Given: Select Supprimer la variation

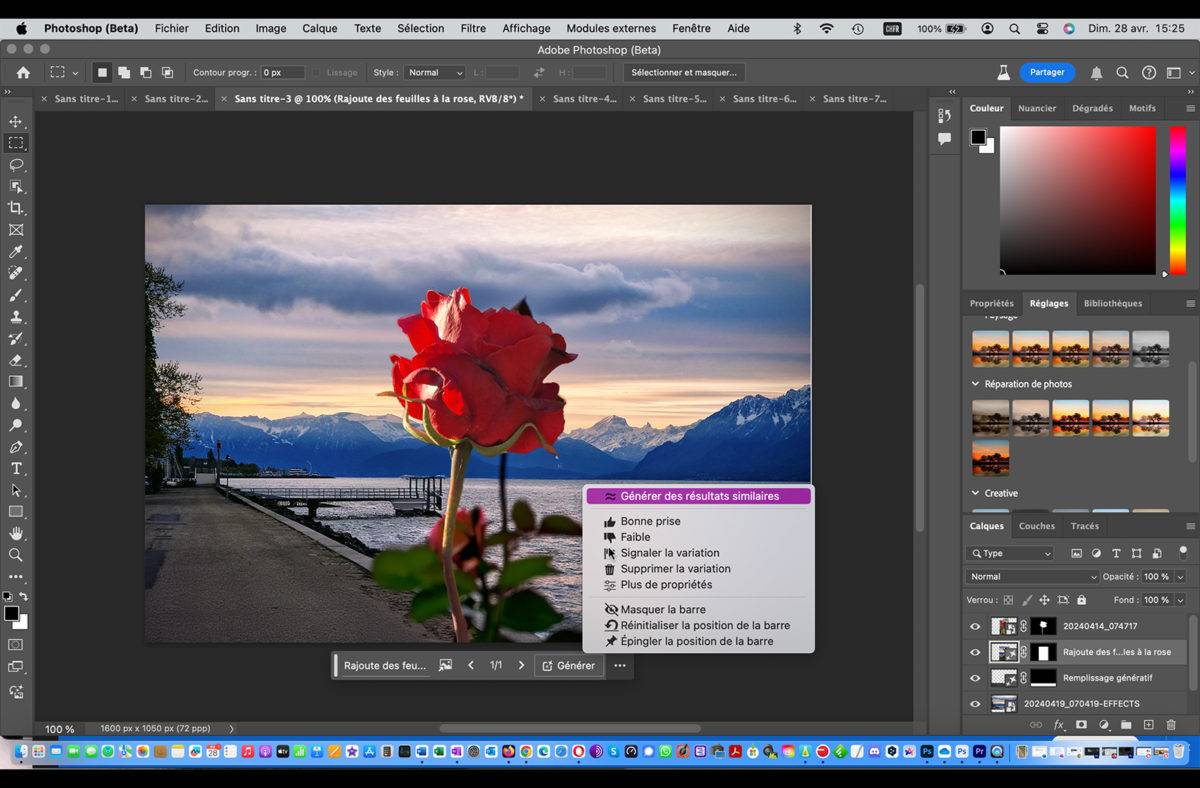Looking at the screenshot, I should point(675,569).
